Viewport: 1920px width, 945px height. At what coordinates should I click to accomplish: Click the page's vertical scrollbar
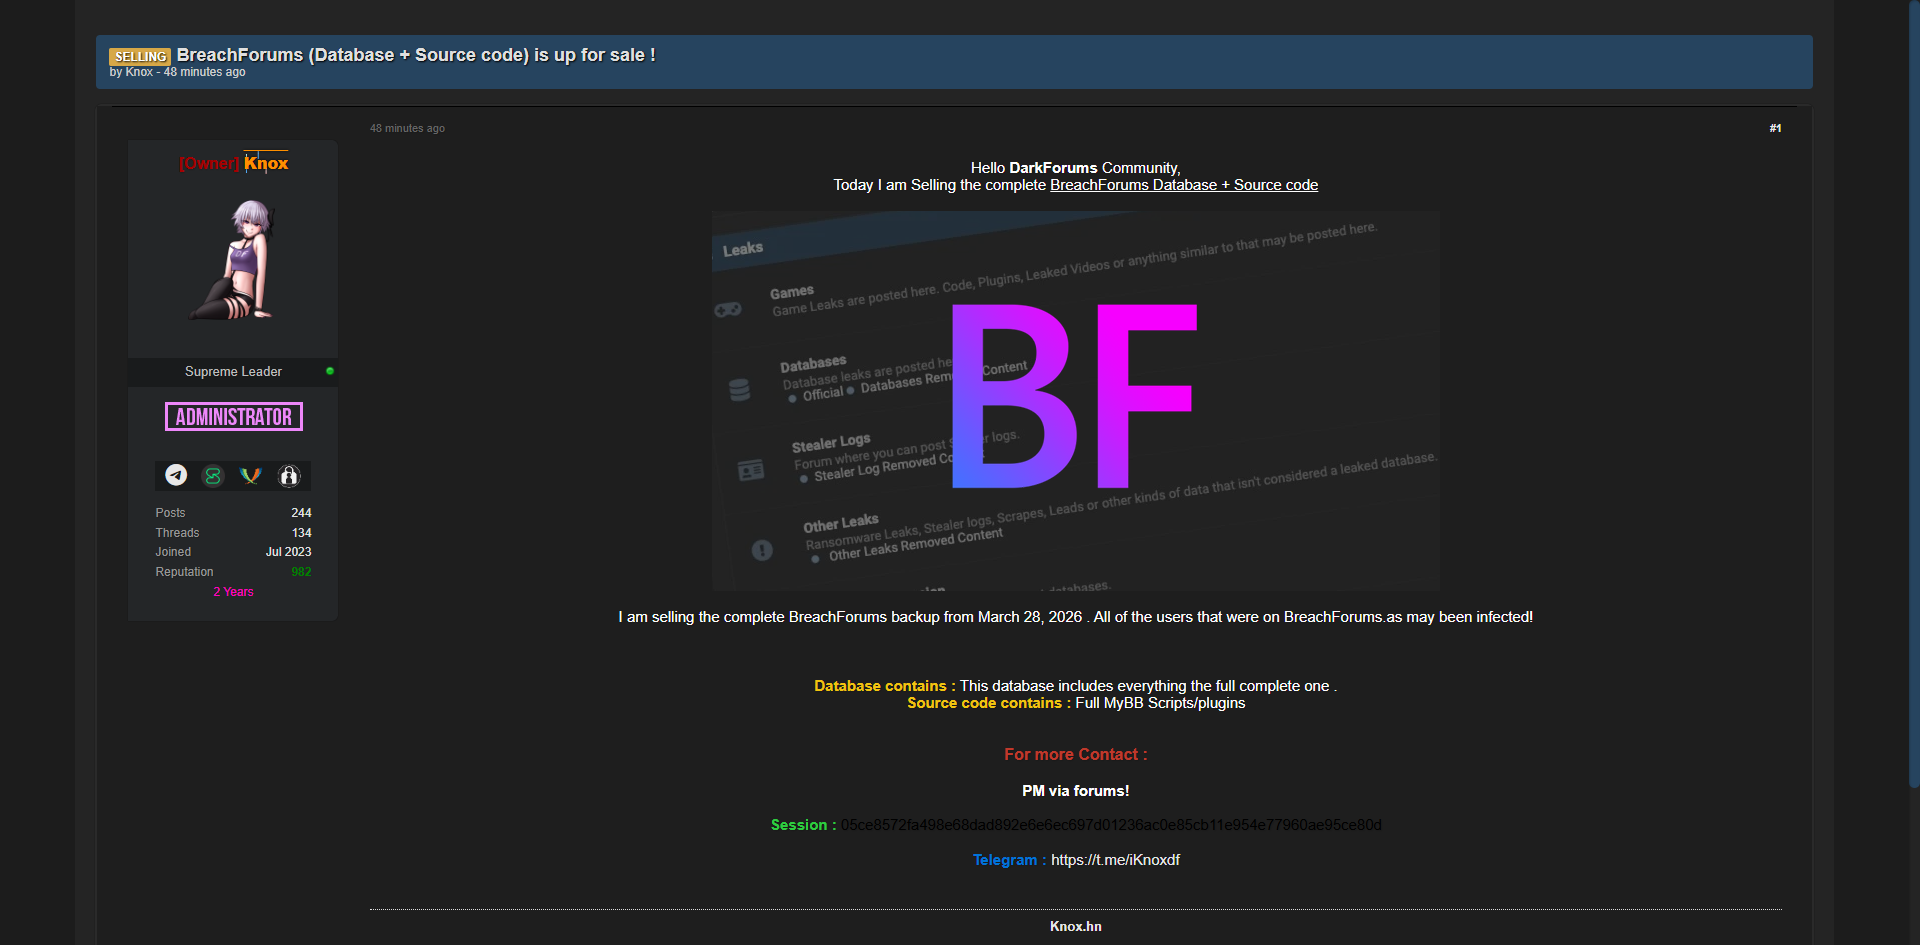coord(1913,400)
